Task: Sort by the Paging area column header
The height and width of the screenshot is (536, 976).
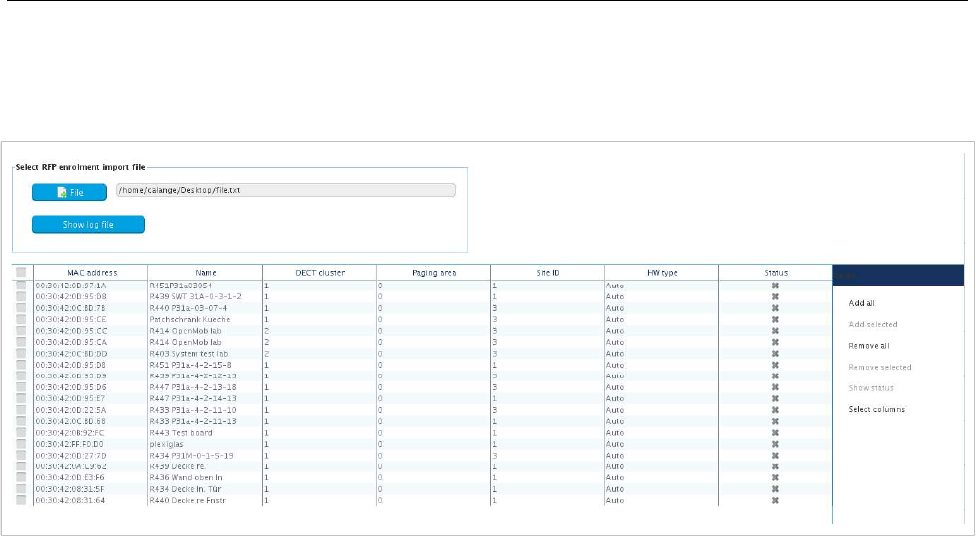Action: click(x=434, y=273)
